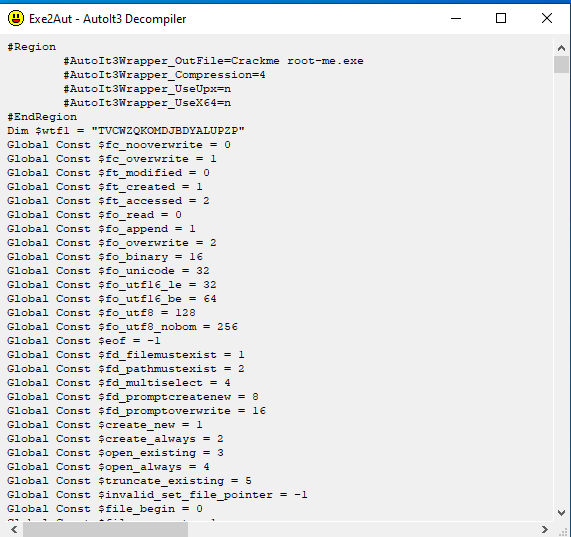The height and width of the screenshot is (537, 571).
Task: Click the horizontal scrollbar right arrow
Action: click(x=545, y=529)
